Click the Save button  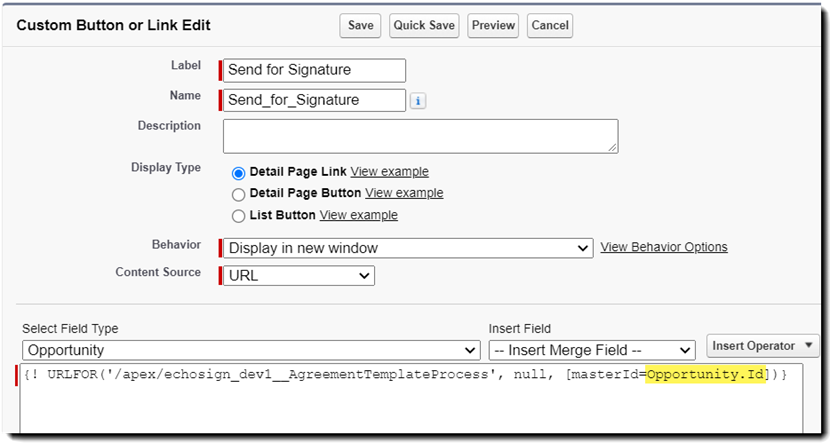point(360,25)
